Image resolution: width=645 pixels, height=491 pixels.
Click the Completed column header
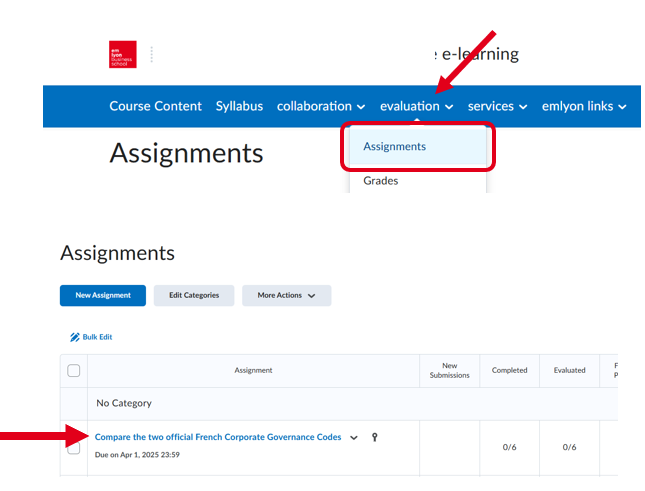pyautogui.click(x=509, y=370)
